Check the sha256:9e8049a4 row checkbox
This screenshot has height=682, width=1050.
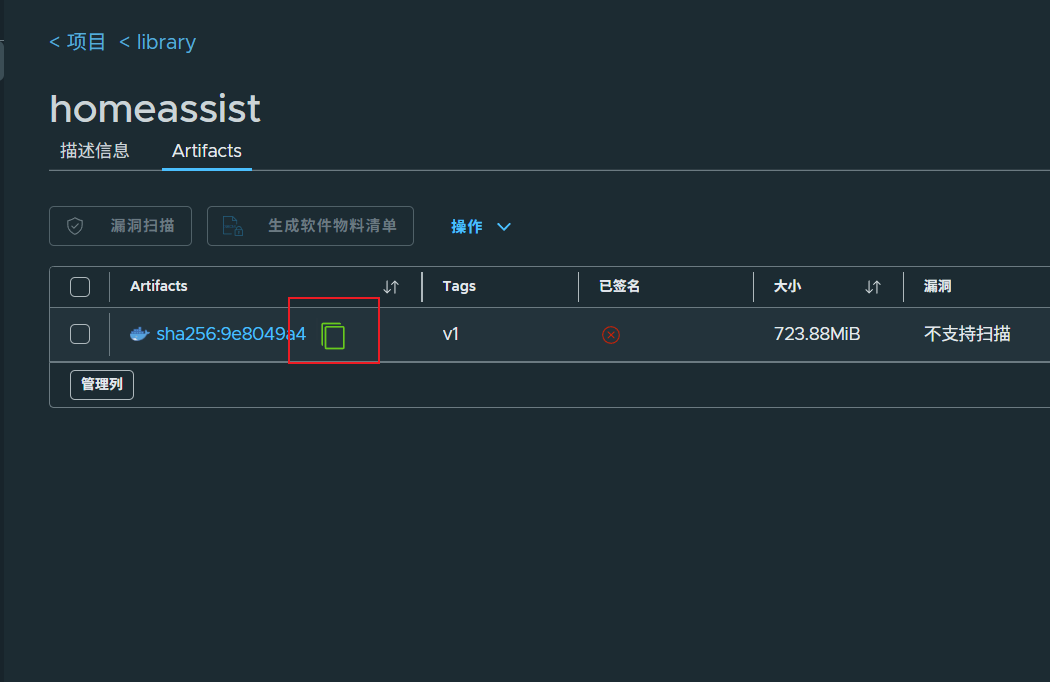point(80,334)
